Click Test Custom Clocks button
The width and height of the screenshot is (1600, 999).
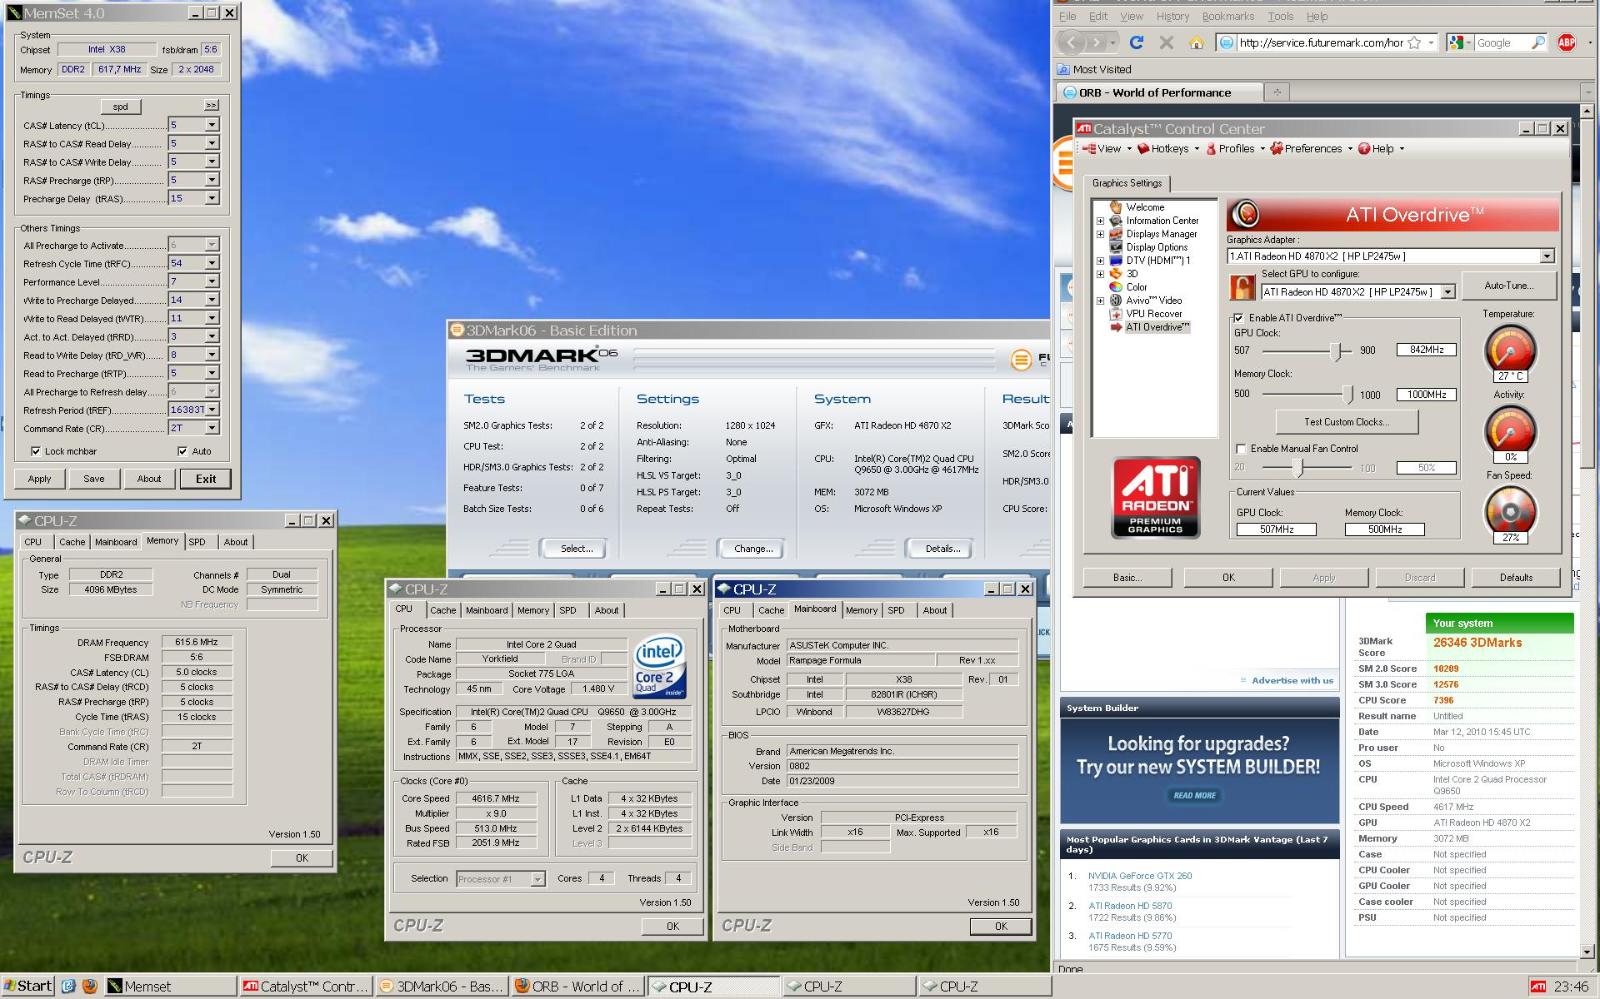click(1346, 422)
